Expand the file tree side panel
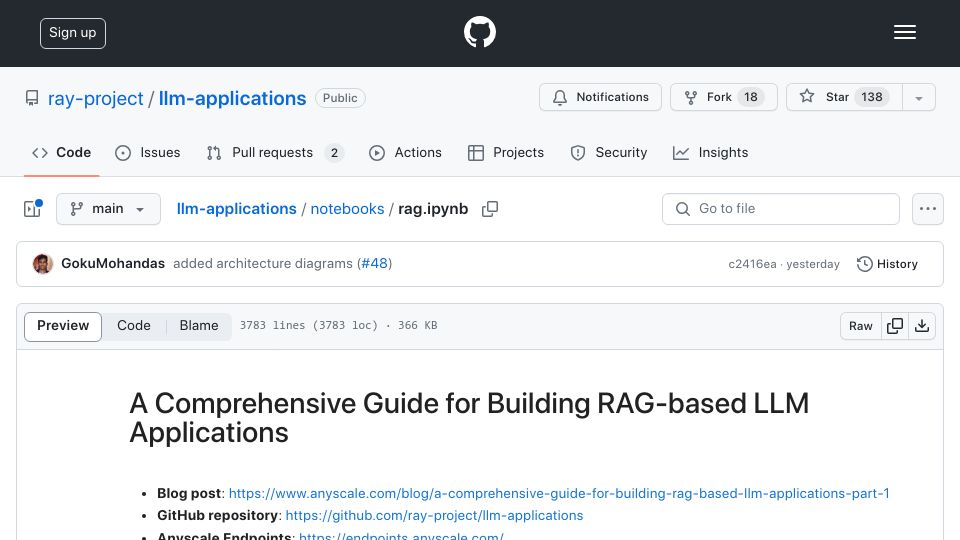960x540 pixels. [32, 209]
